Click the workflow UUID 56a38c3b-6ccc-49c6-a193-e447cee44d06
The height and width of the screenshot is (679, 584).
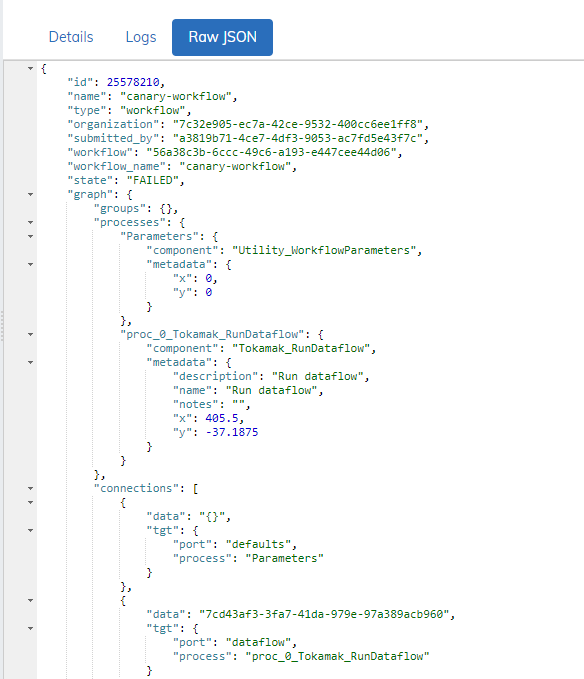tap(271, 152)
